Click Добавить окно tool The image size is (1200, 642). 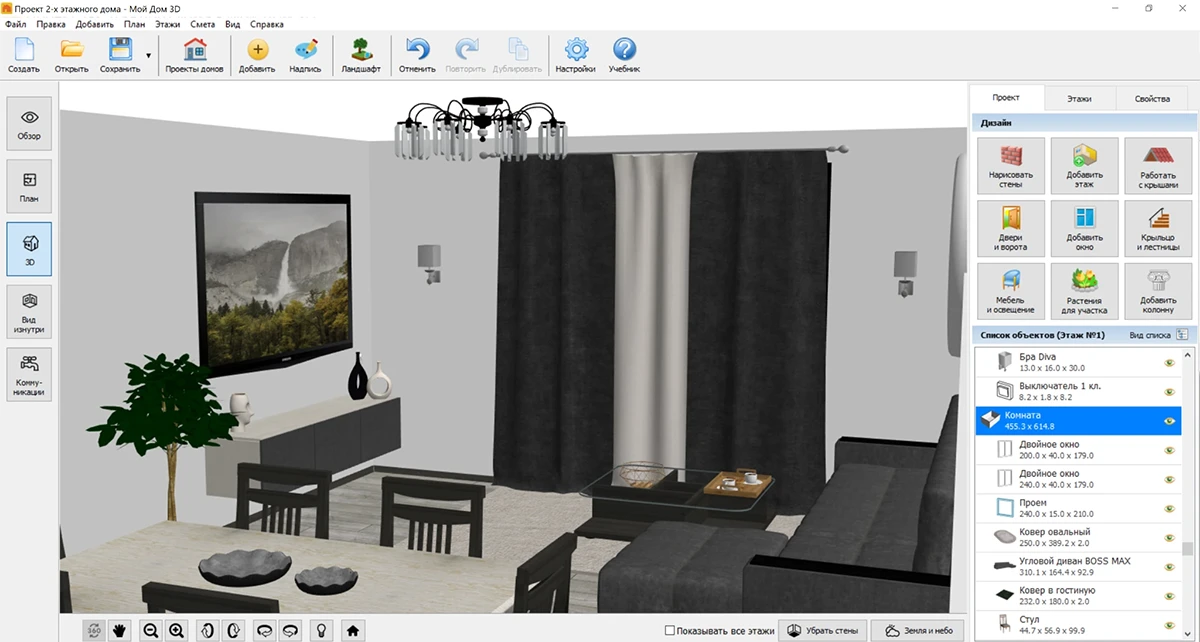pyautogui.click(x=1085, y=228)
